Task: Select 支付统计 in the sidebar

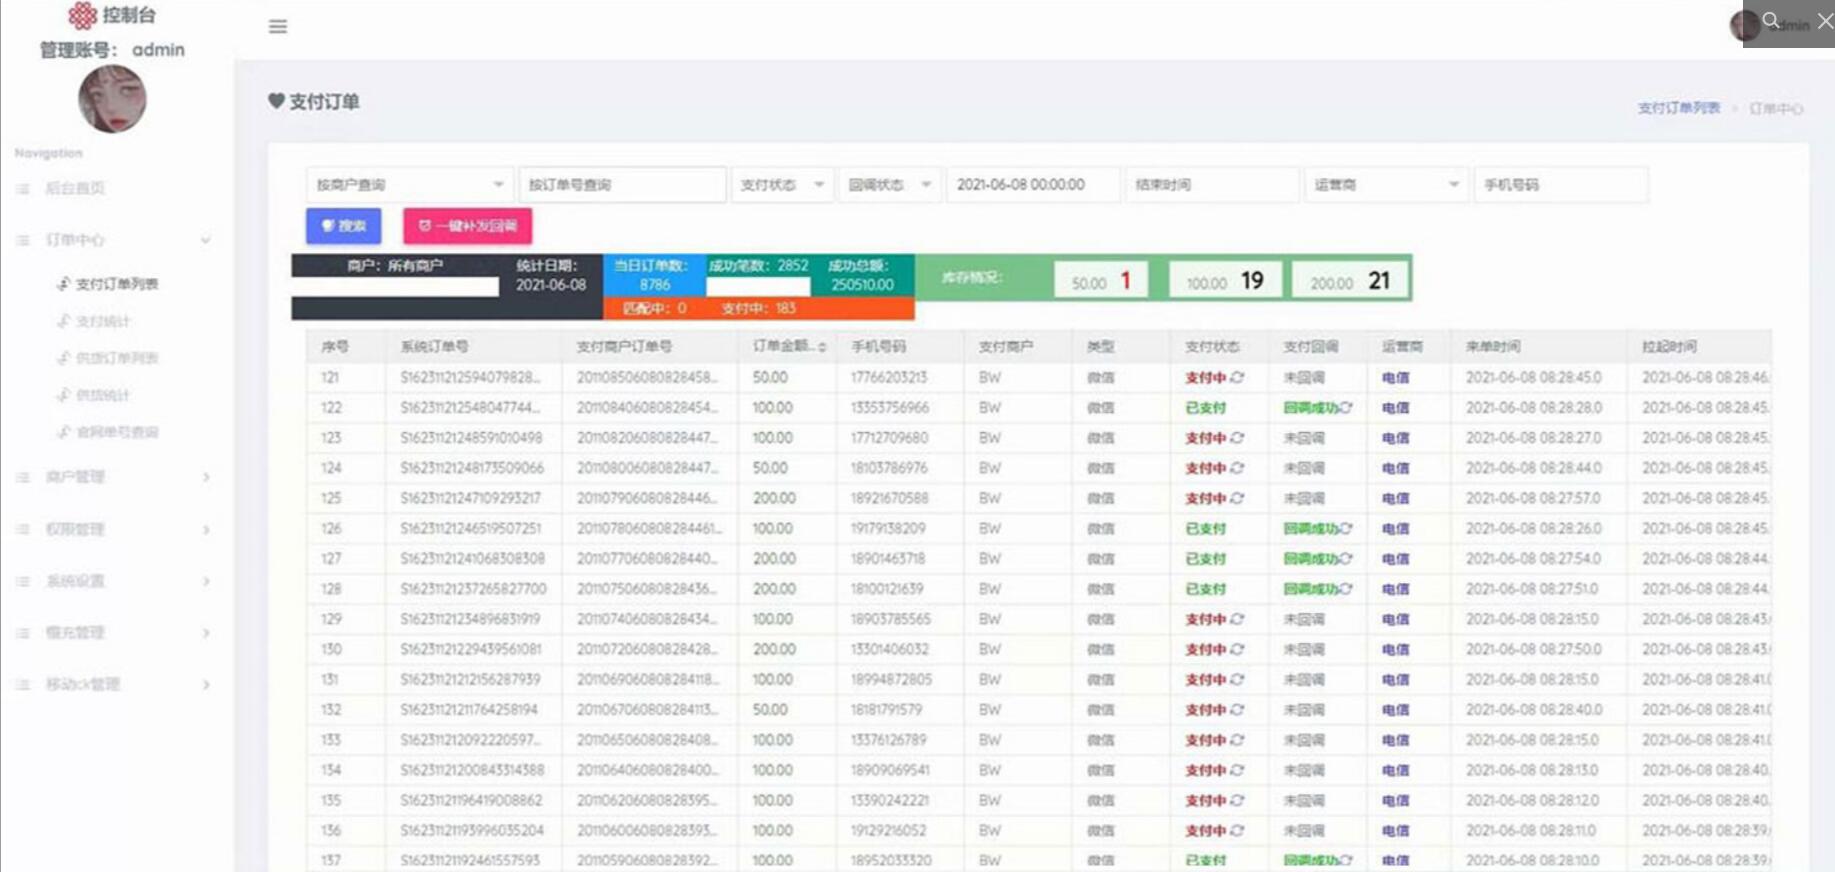Action: coord(103,321)
